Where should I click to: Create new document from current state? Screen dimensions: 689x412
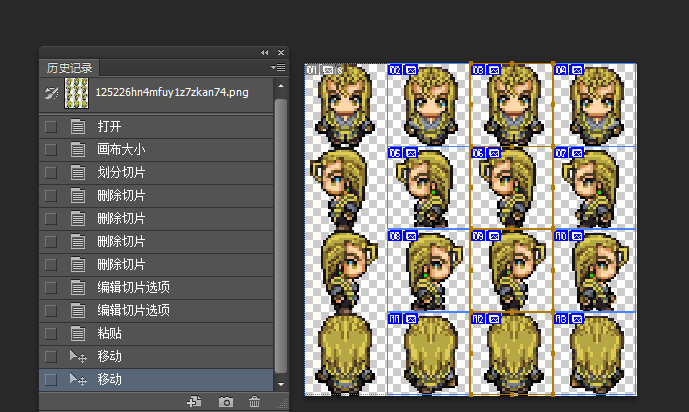coord(194,401)
